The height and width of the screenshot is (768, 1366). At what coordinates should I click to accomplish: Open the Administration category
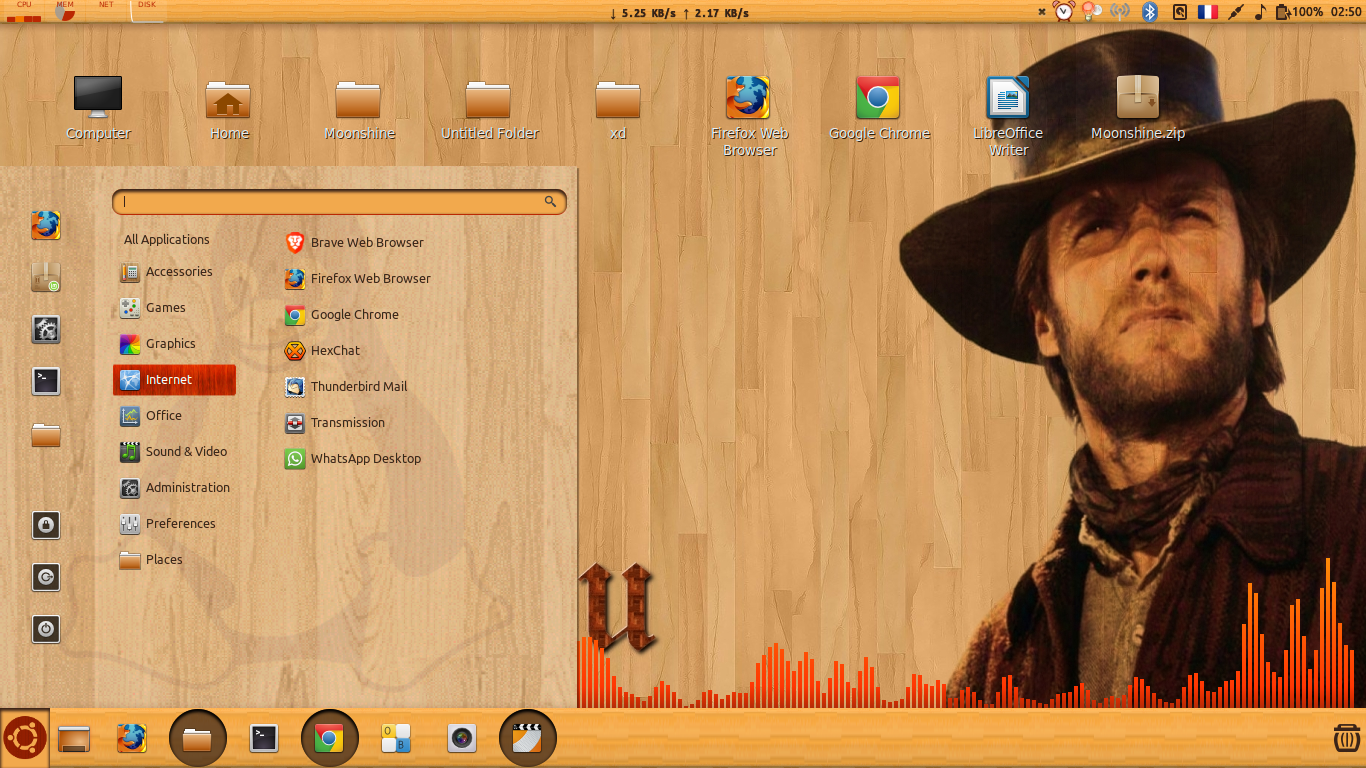[x=174, y=487]
